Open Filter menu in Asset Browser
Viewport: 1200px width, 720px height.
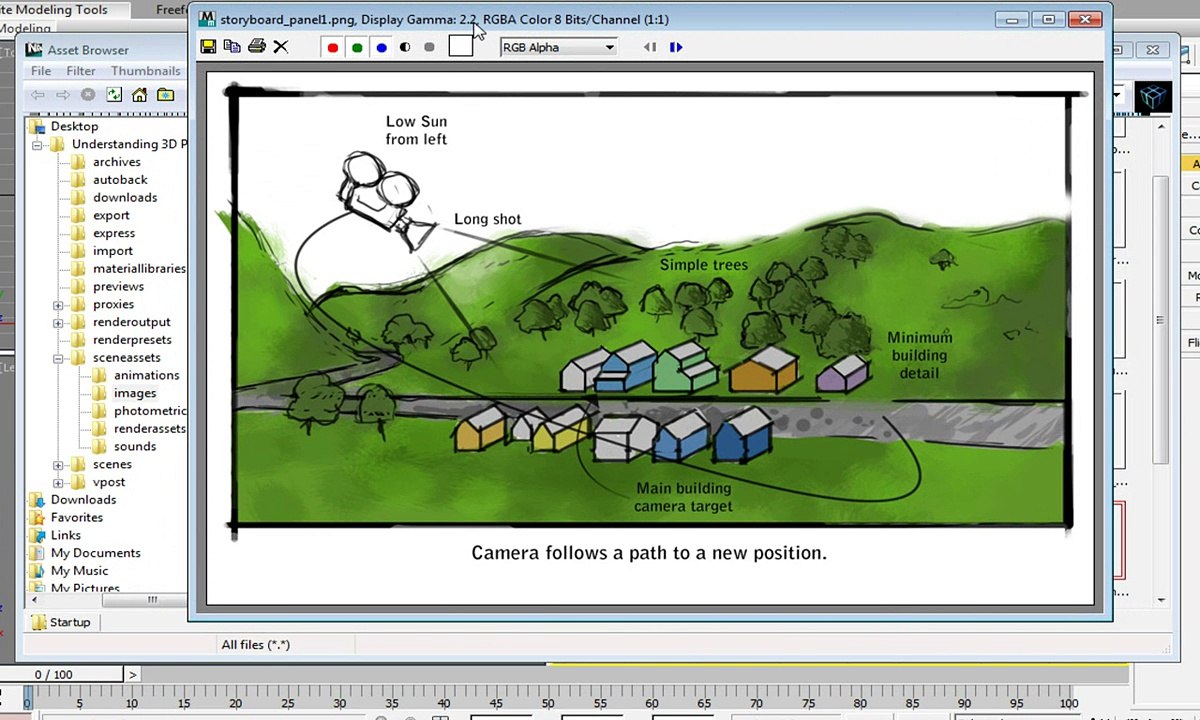pos(81,71)
